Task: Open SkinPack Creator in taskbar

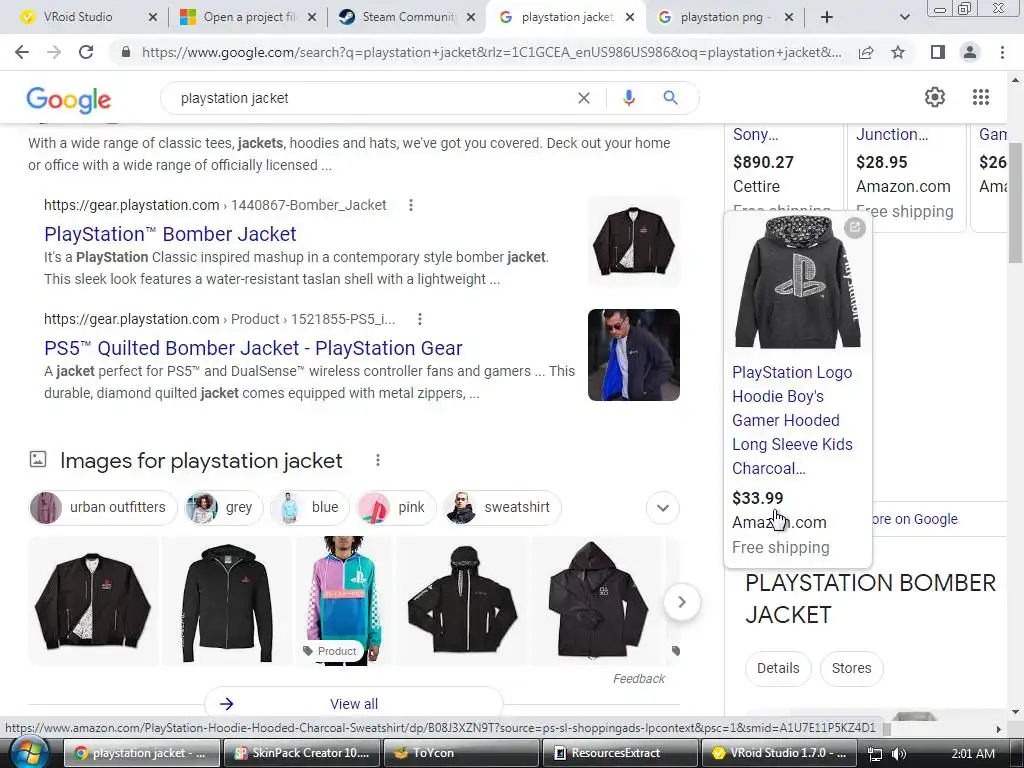Action: (301, 753)
